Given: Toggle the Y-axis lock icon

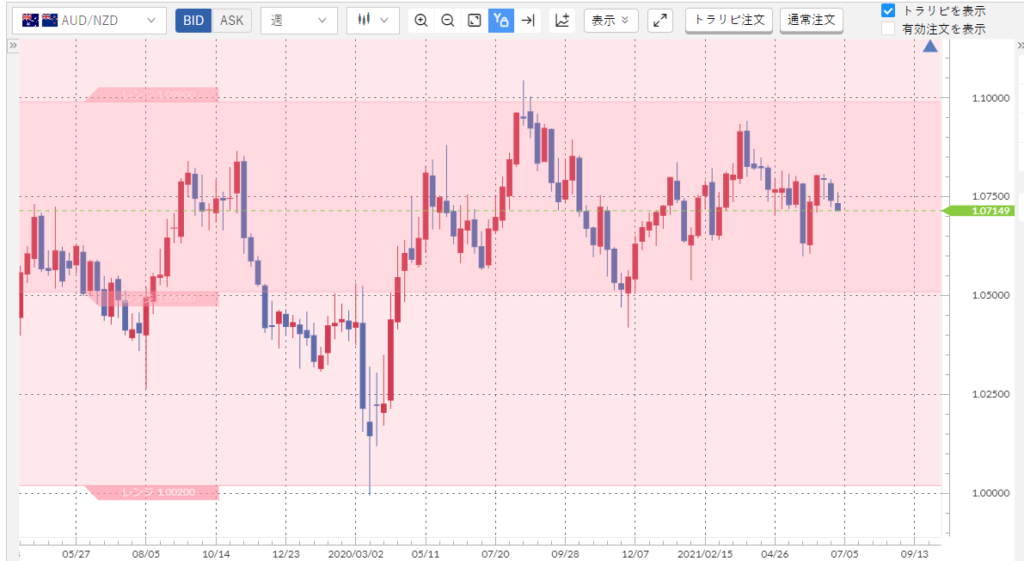Looking at the screenshot, I should coord(502,20).
